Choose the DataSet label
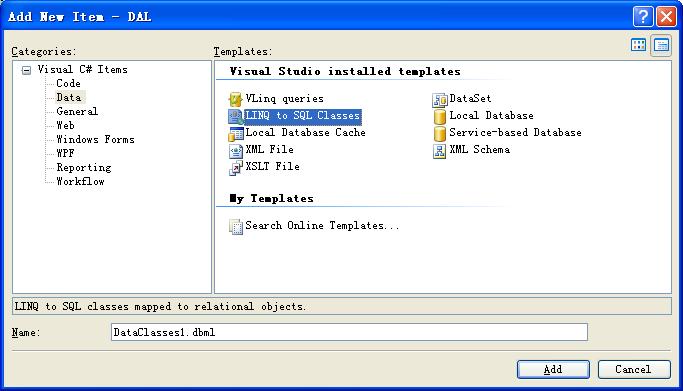683x391 pixels. (470, 98)
